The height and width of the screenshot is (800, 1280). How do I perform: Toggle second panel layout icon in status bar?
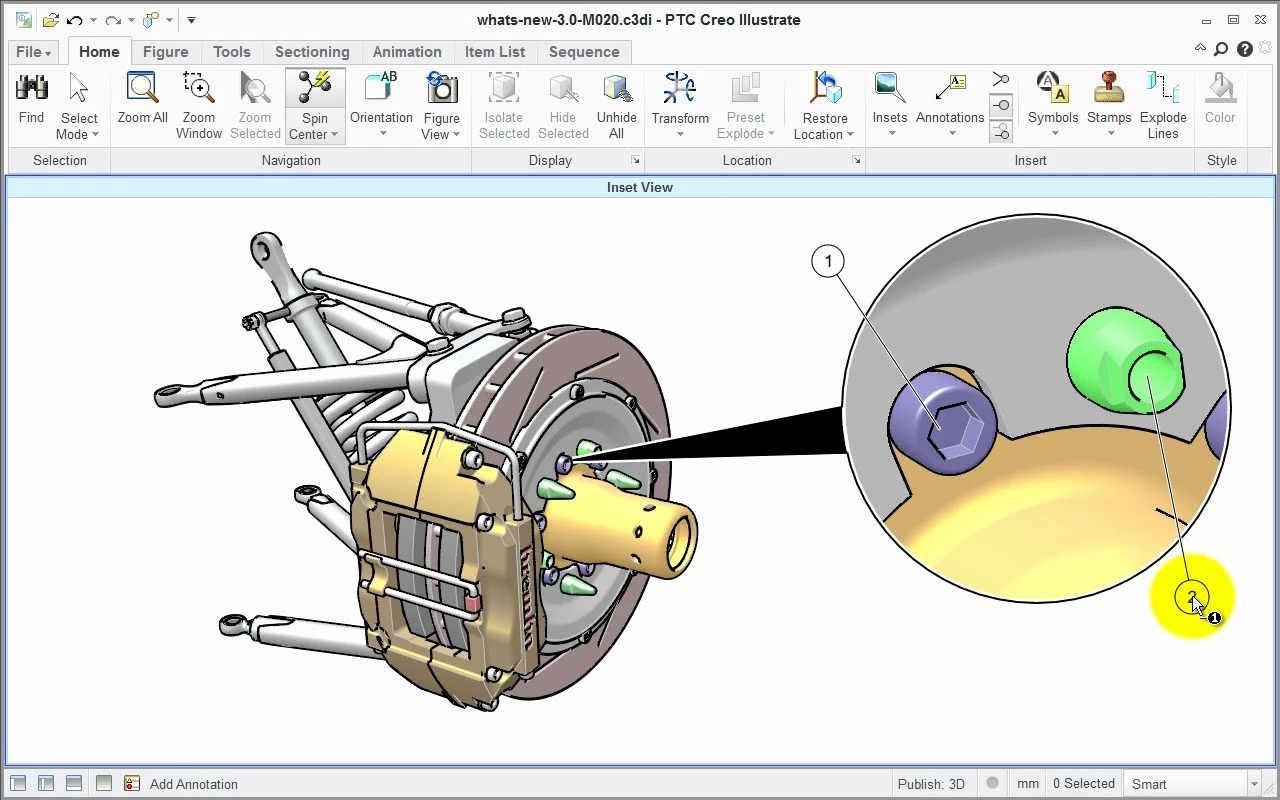point(46,783)
